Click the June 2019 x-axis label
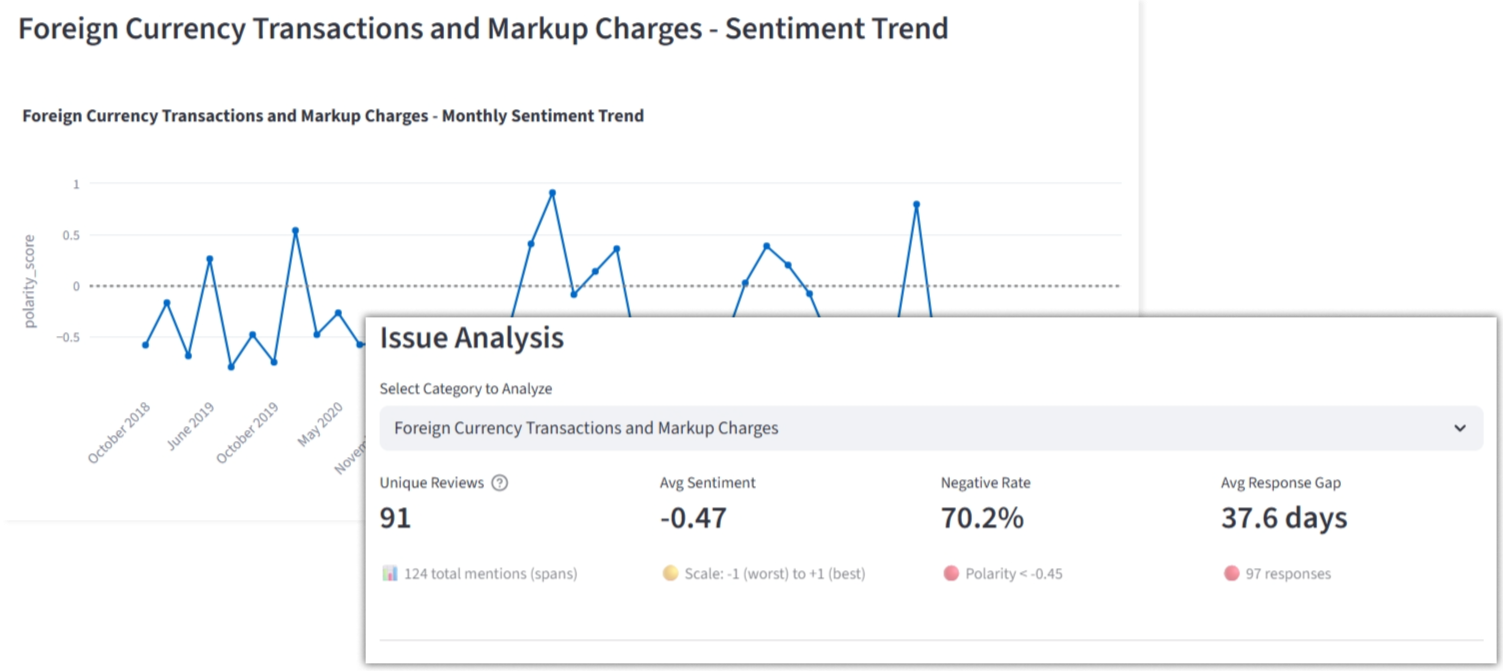 coord(191,426)
